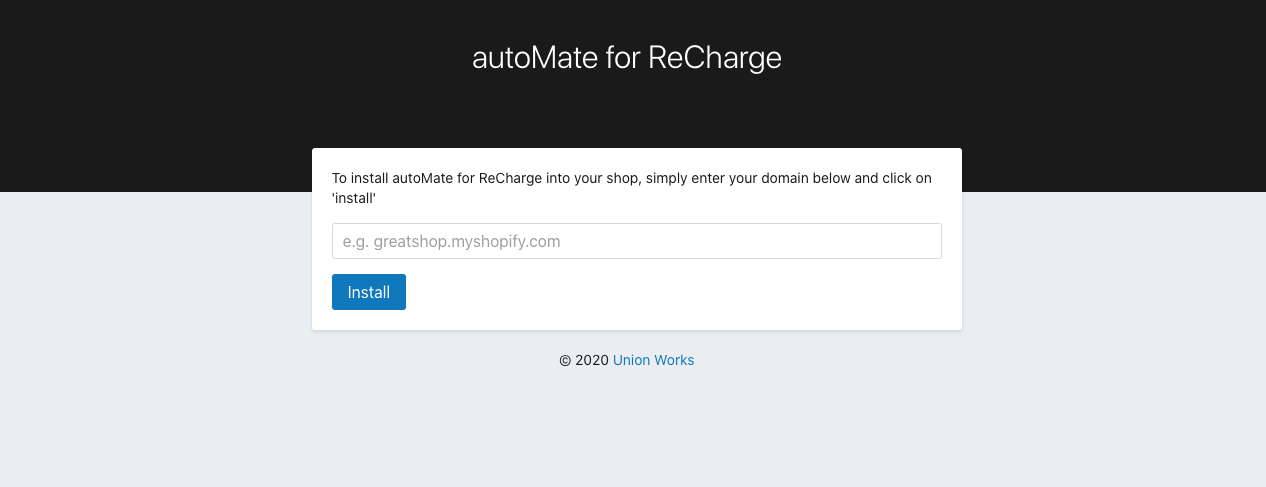The width and height of the screenshot is (1266, 487).
Task: Submit the form using Install
Action: (368, 292)
